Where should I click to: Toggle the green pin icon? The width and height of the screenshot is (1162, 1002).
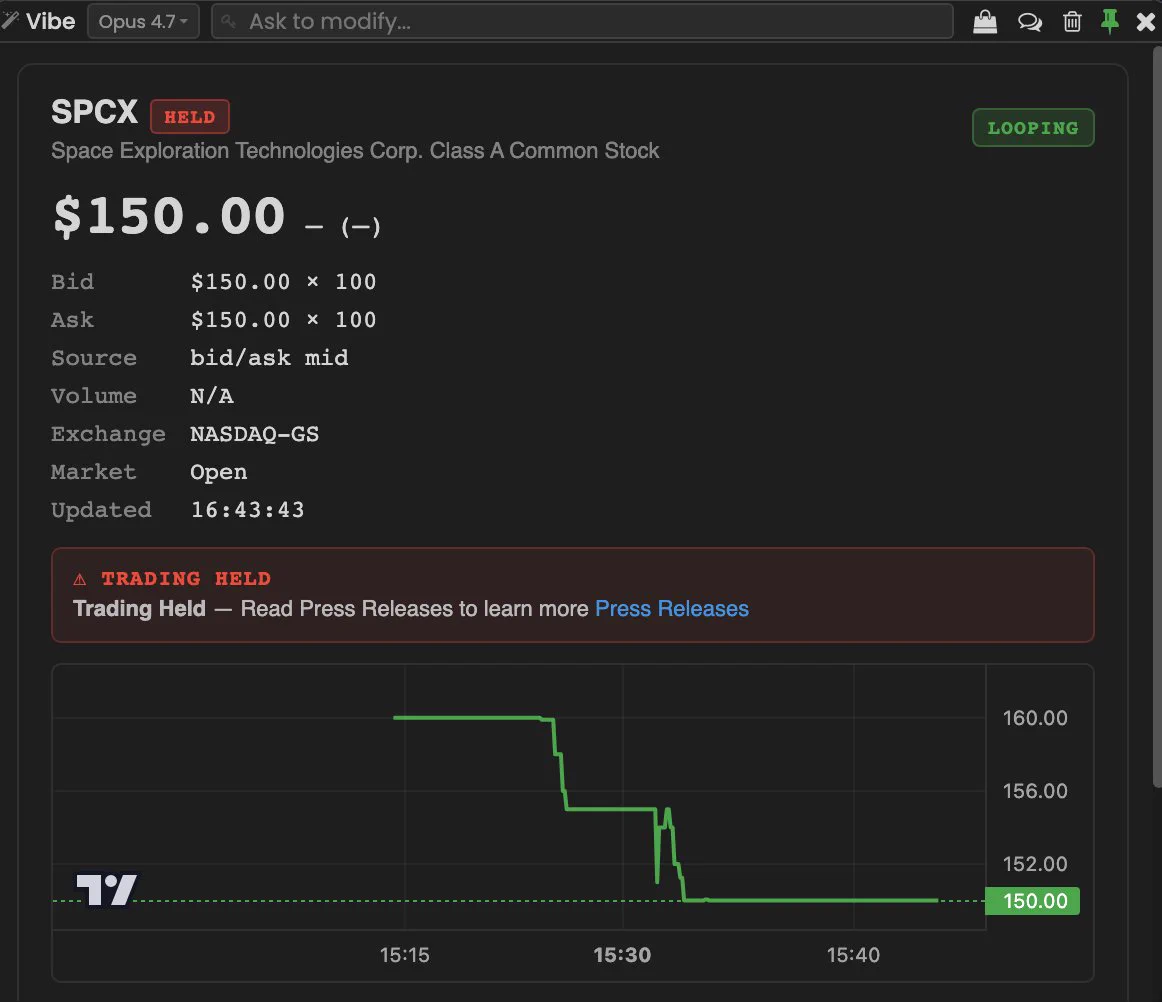1109,21
